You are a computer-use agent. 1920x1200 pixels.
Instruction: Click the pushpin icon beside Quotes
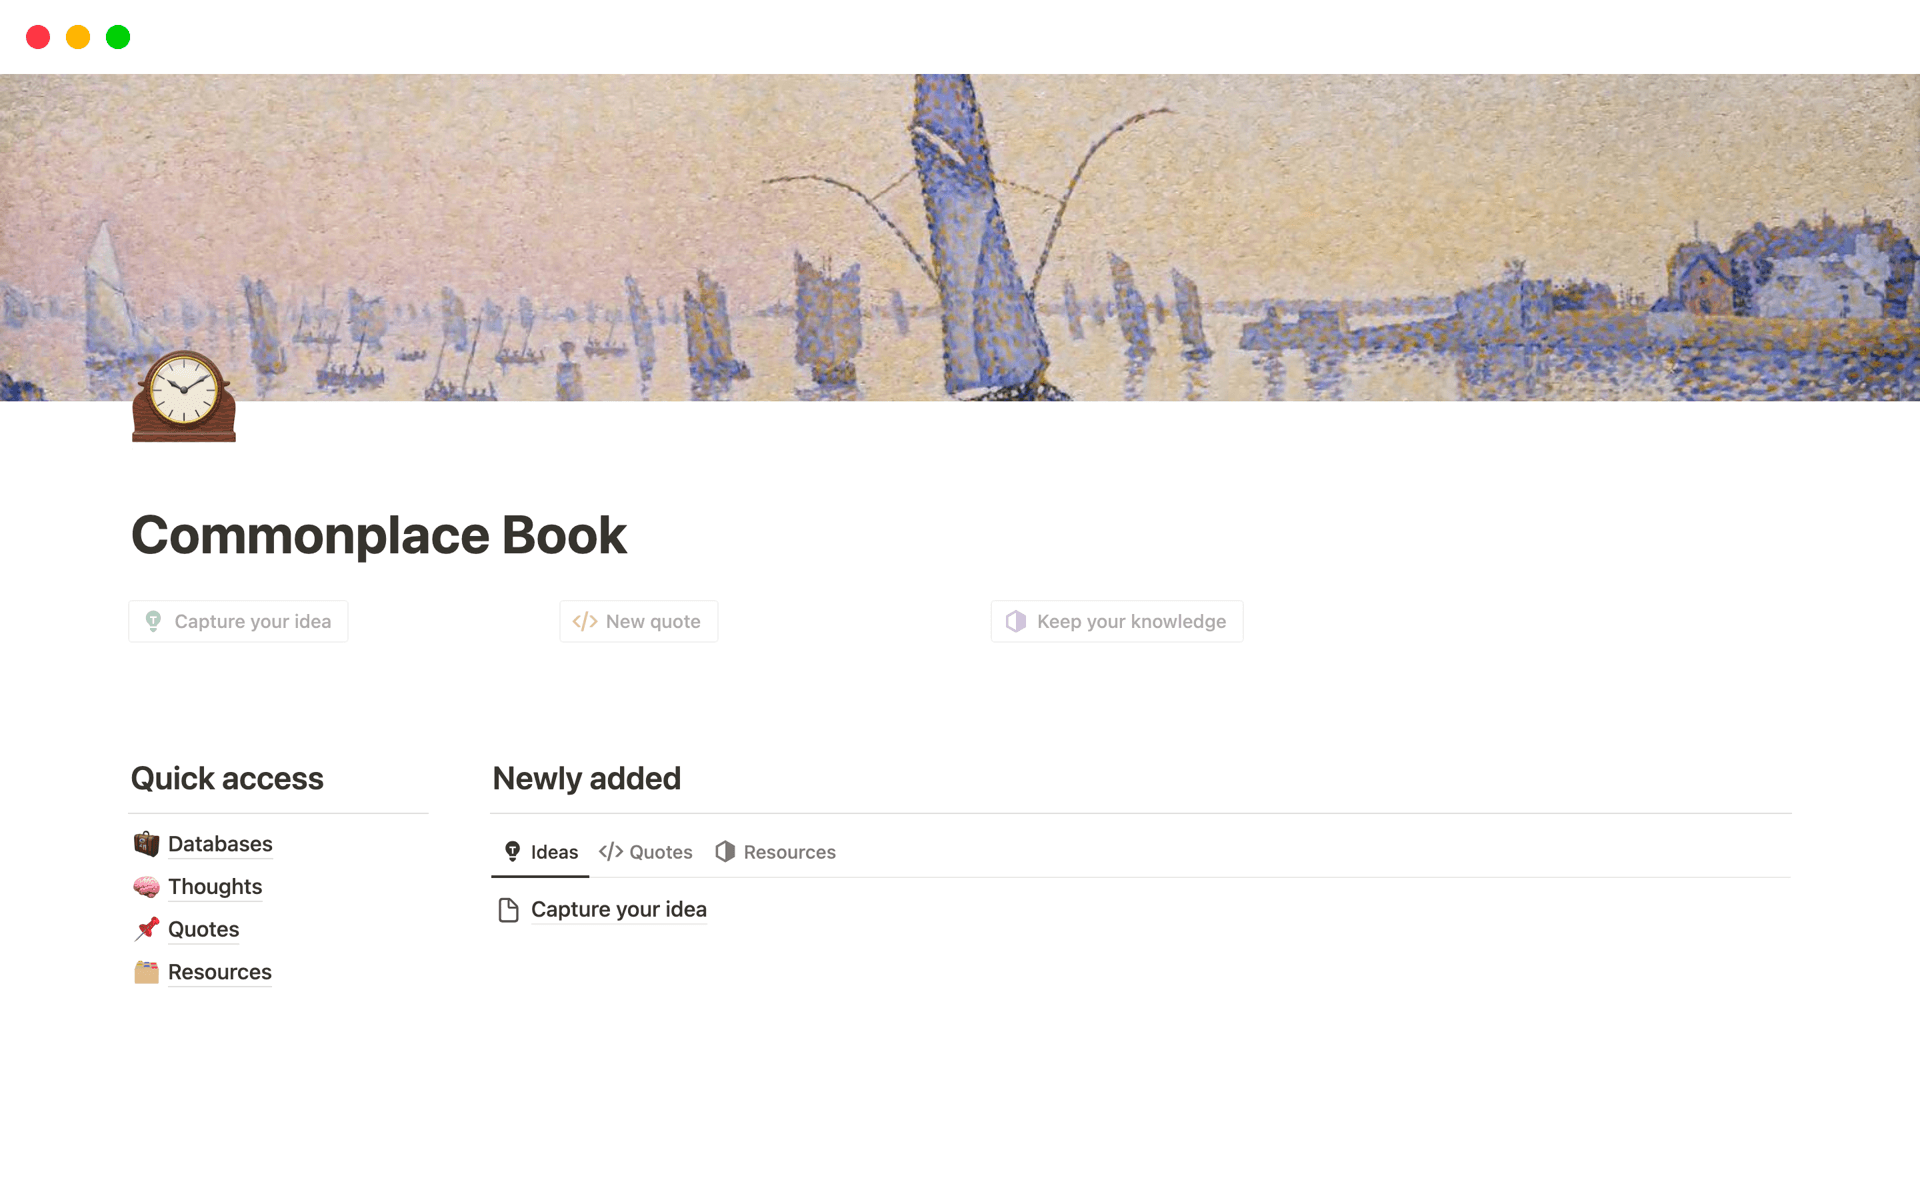(146, 929)
